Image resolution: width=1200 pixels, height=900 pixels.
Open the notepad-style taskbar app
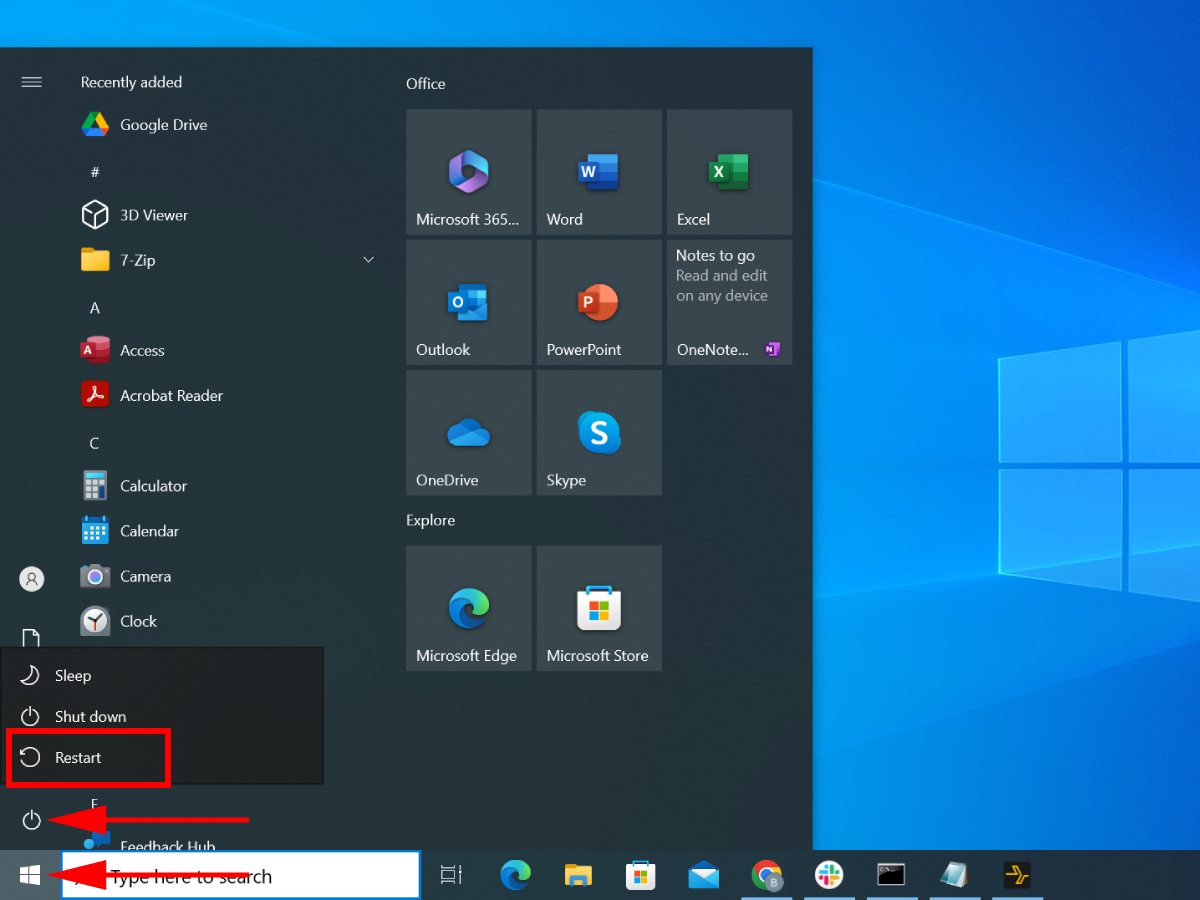click(954, 876)
